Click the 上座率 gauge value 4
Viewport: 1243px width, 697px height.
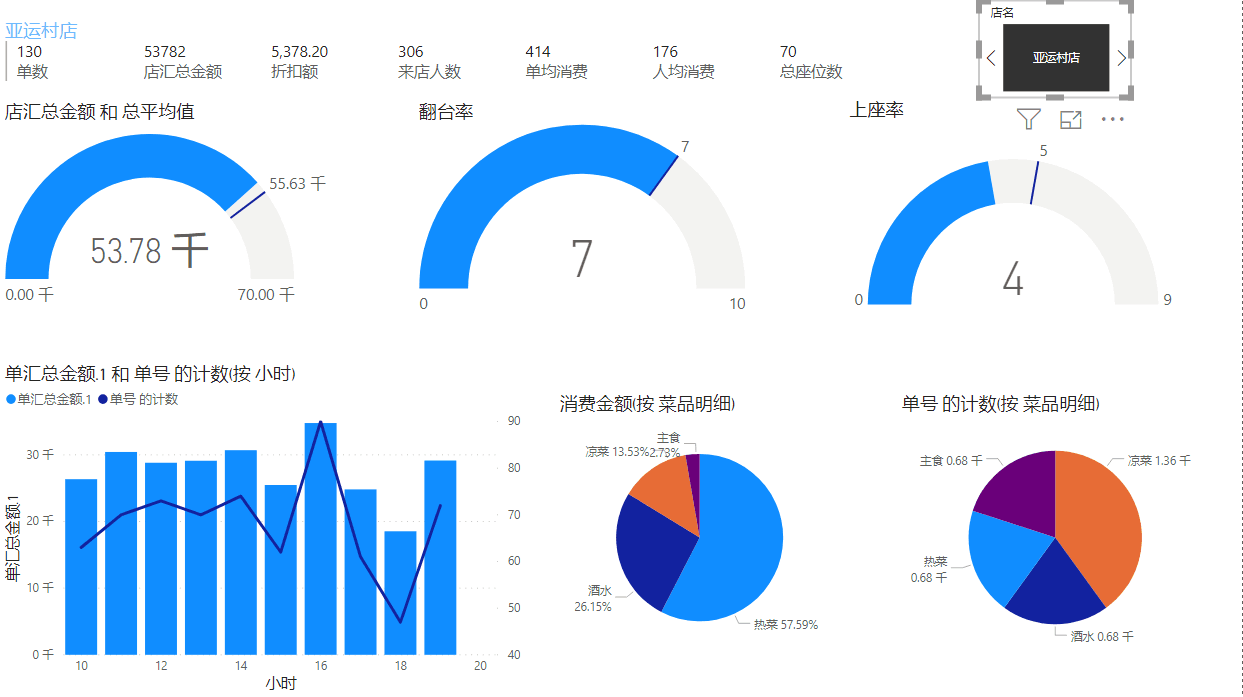(x=1013, y=281)
